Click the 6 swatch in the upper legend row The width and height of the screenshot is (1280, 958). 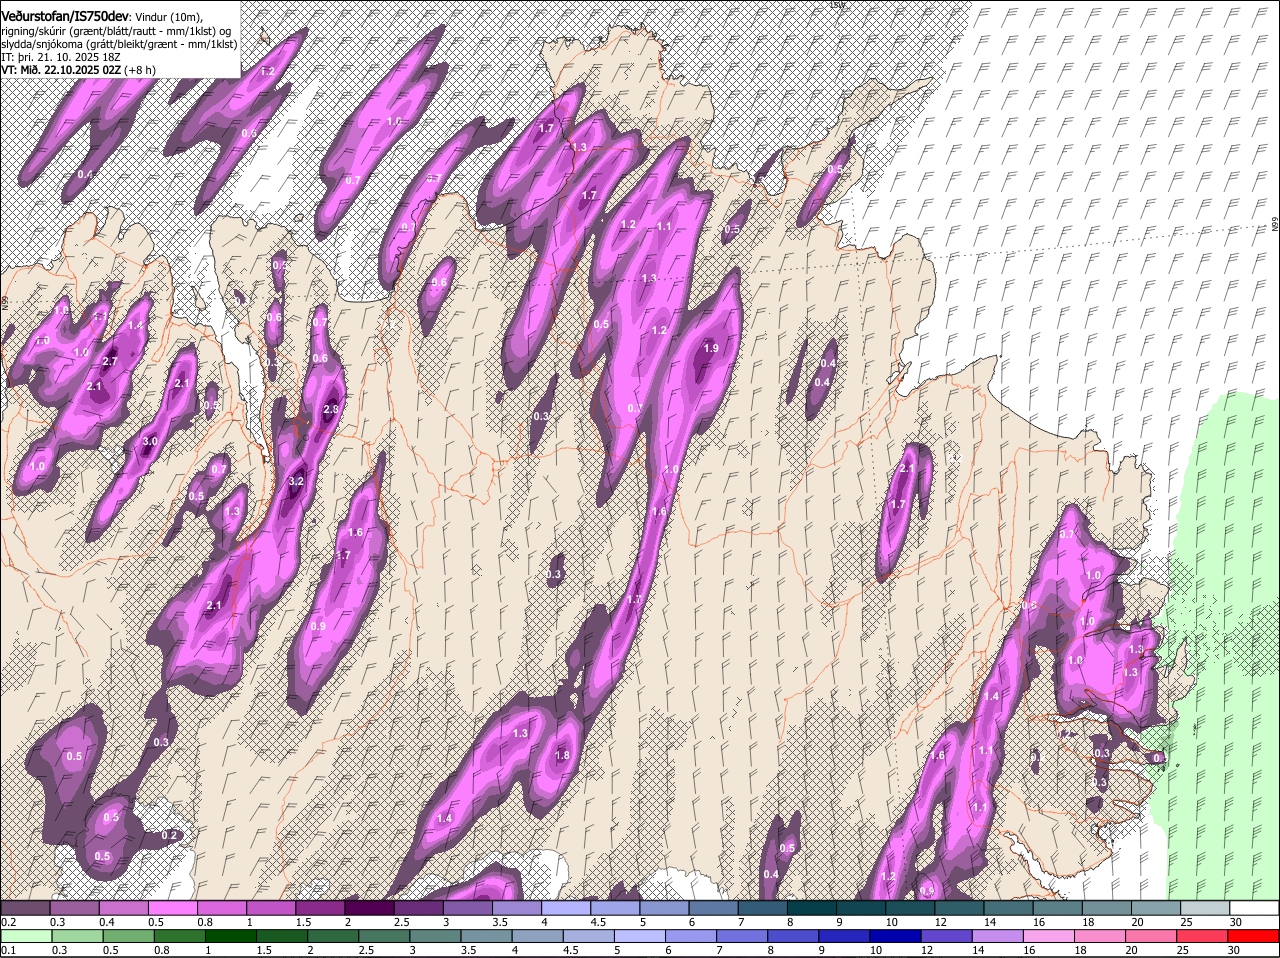point(712,908)
